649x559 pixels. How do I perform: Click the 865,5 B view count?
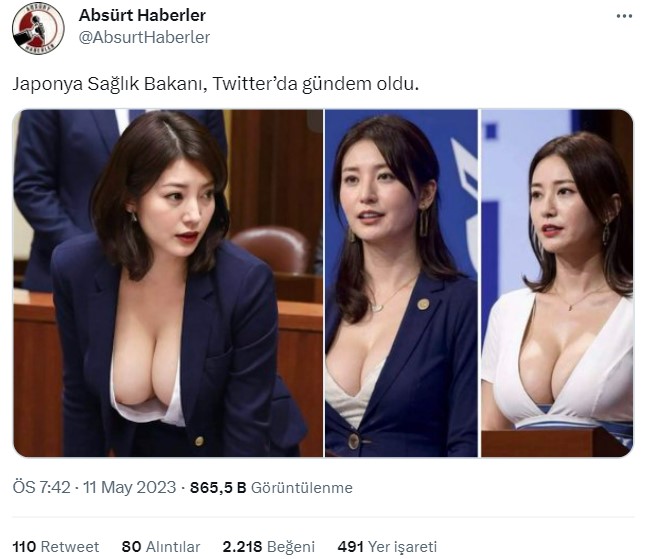pyautogui.click(x=218, y=487)
